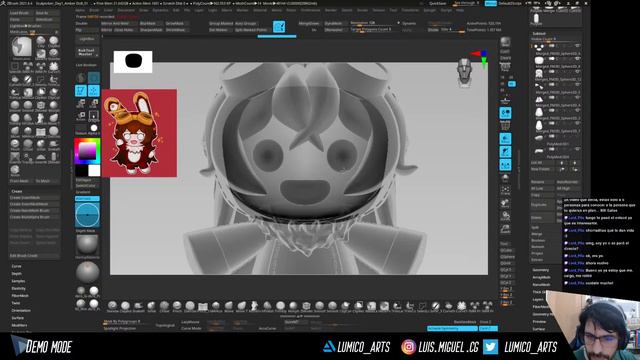Image resolution: width=640 pixels, height=360 pixels.
Task: Select the white secondary color swatch
Action: point(94,170)
